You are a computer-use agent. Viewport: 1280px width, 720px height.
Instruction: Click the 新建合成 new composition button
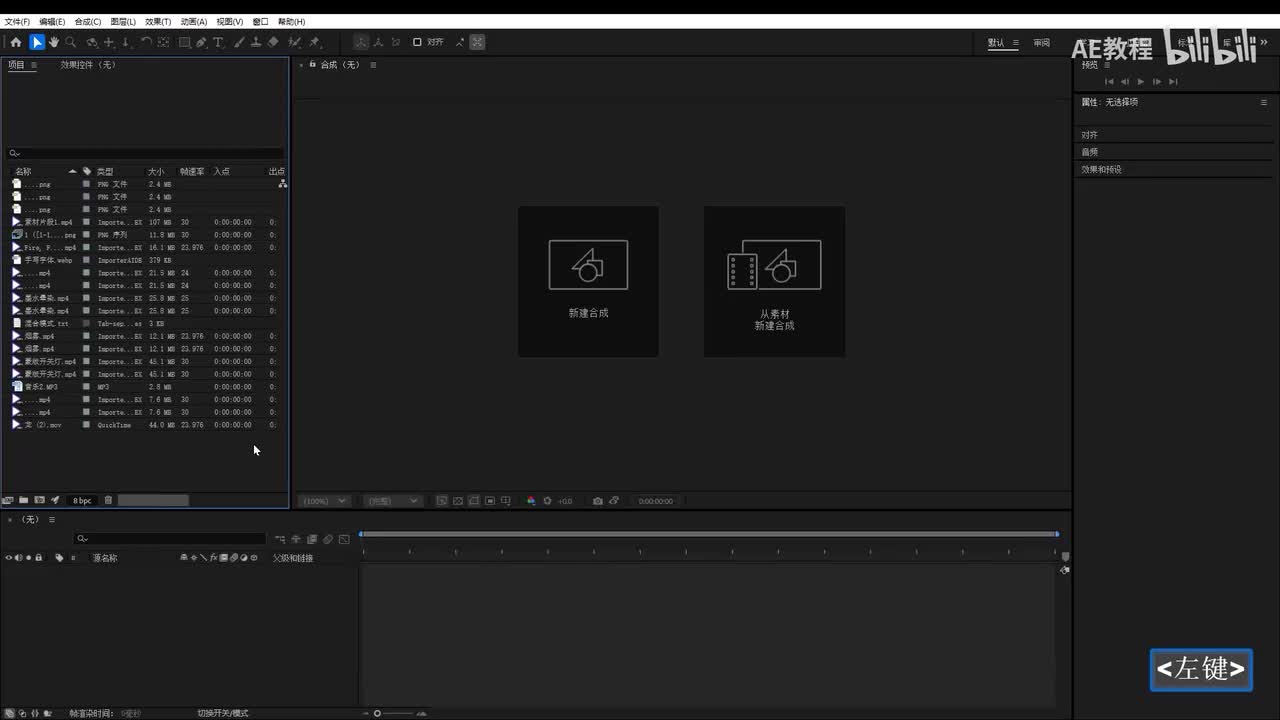[588, 281]
